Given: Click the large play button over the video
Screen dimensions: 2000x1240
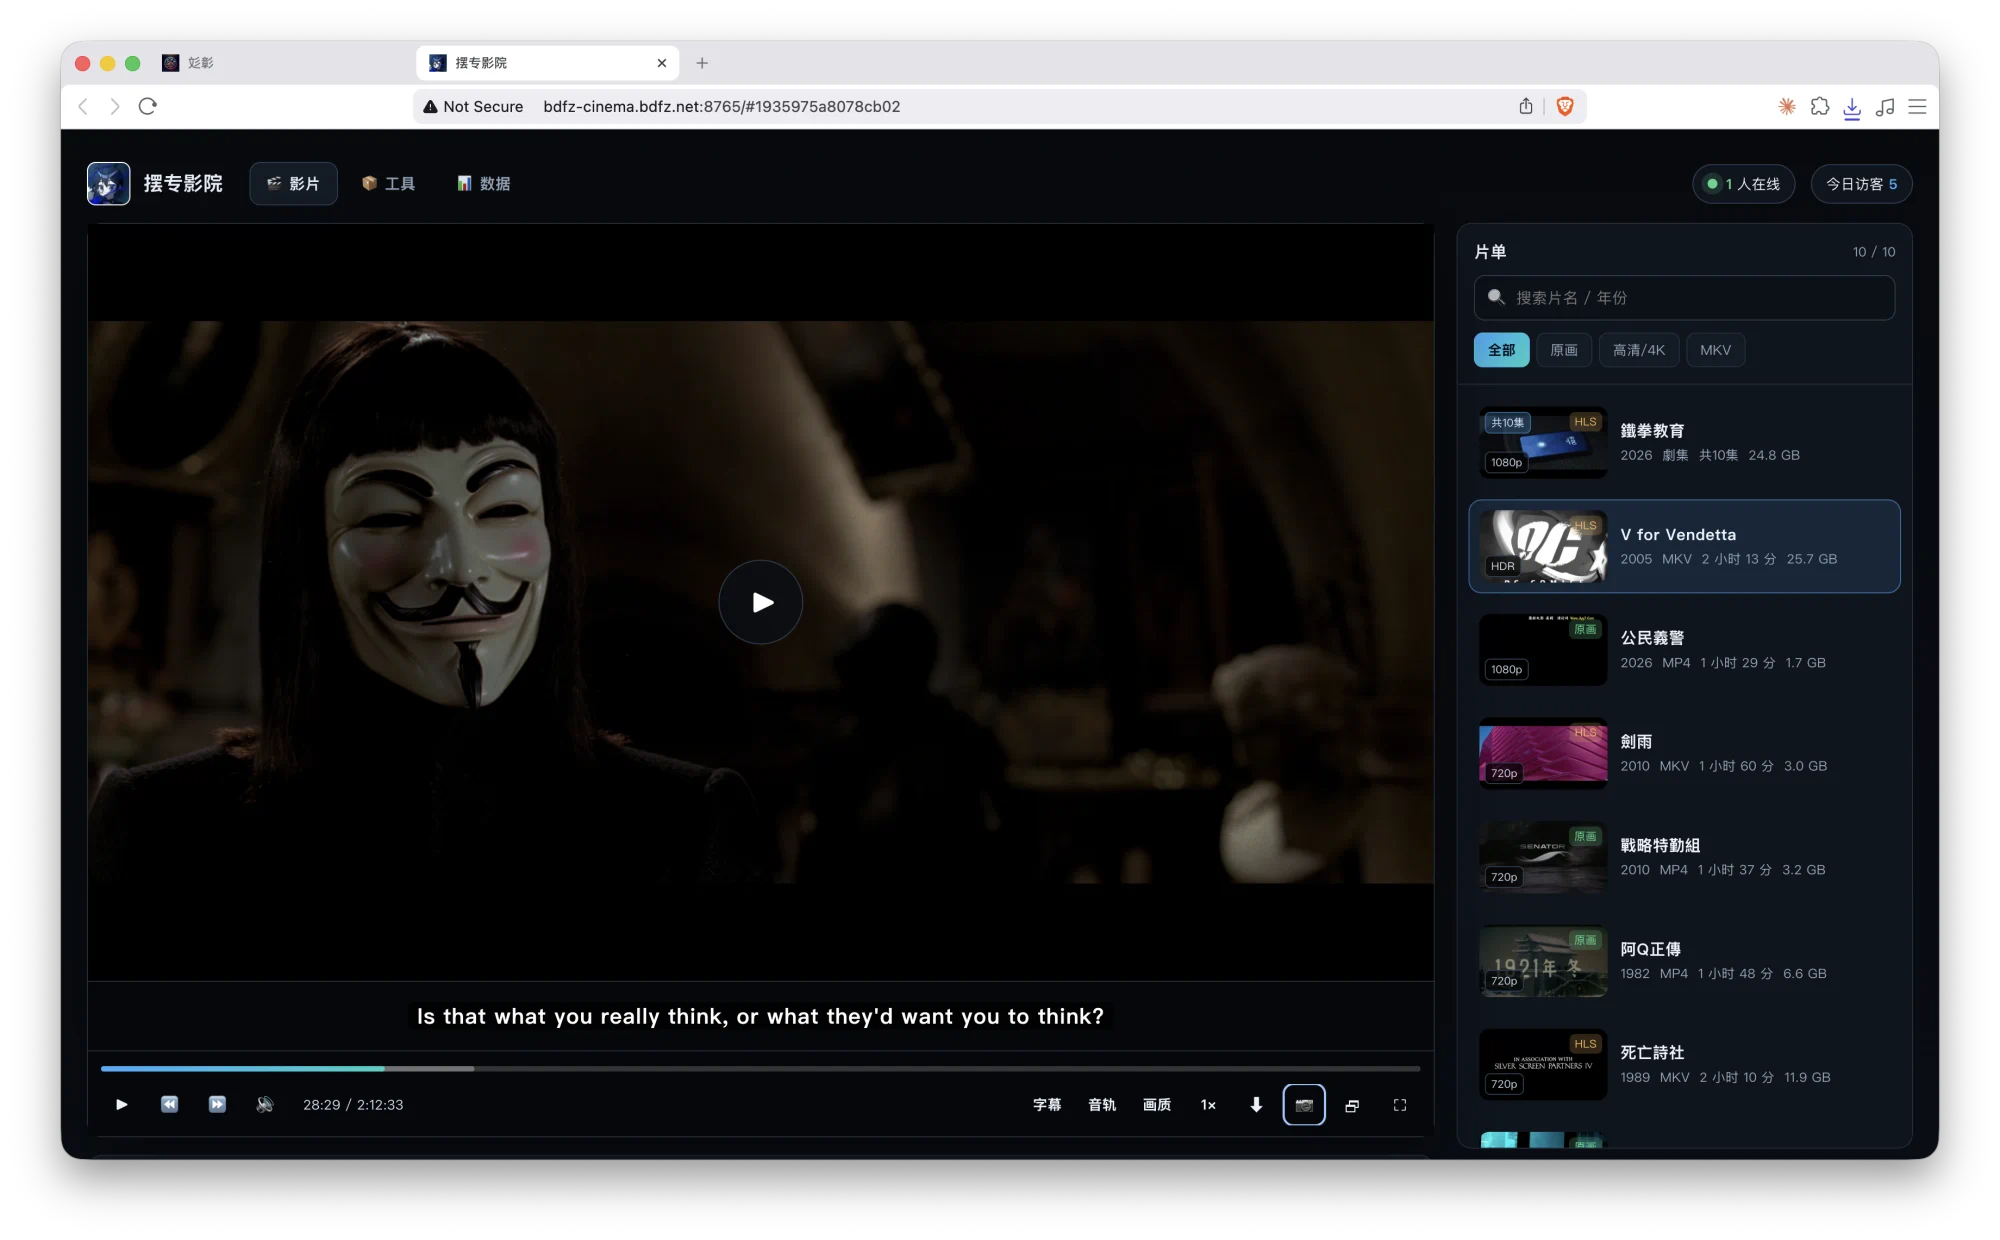Looking at the screenshot, I should click(760, 602).
